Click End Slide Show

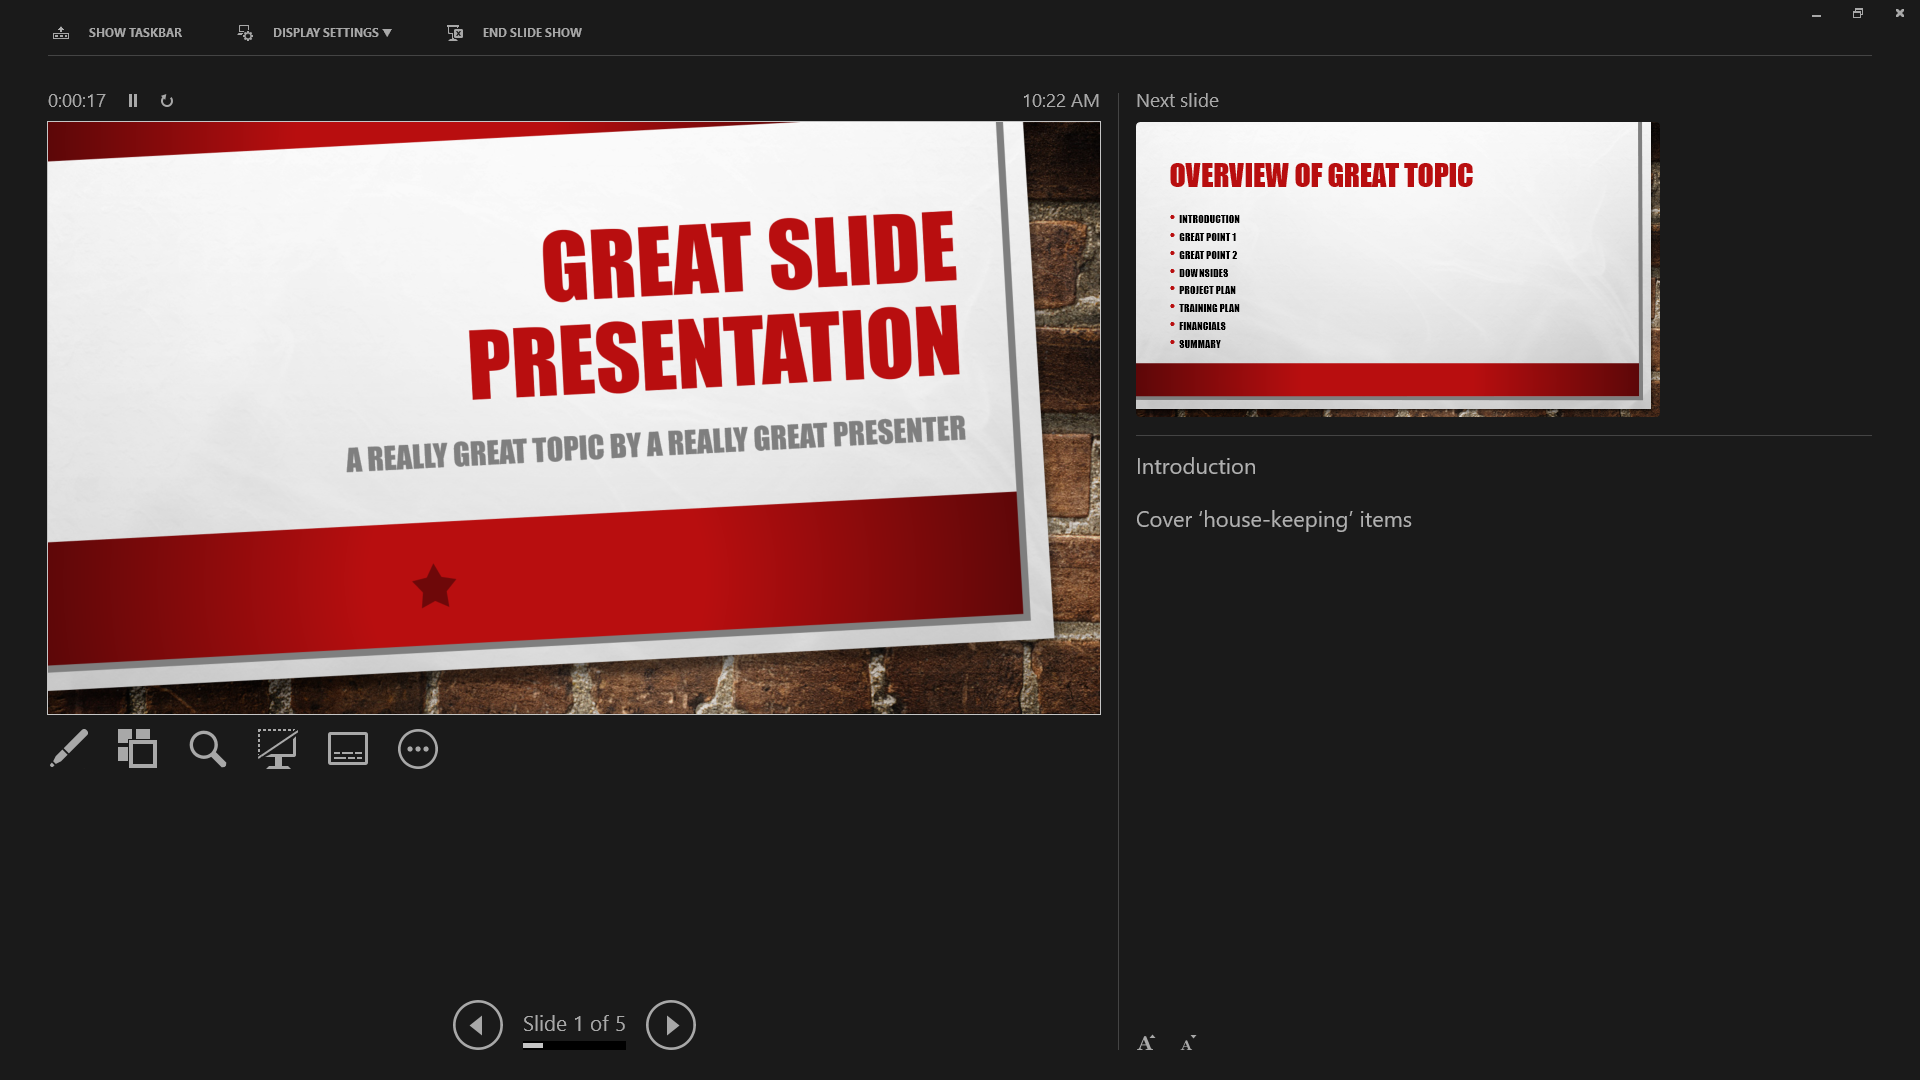514,33
